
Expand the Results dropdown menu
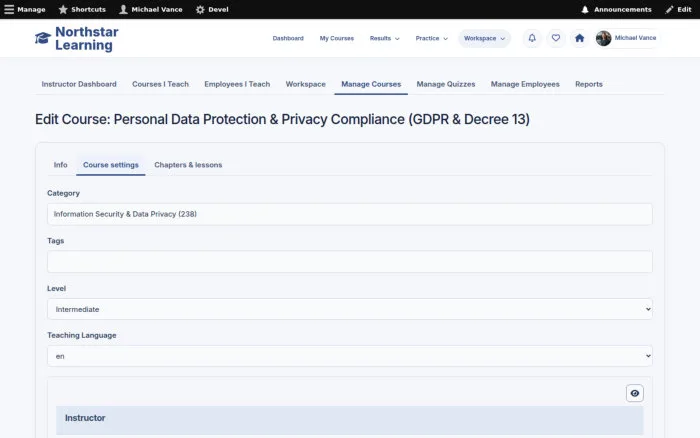384,38
